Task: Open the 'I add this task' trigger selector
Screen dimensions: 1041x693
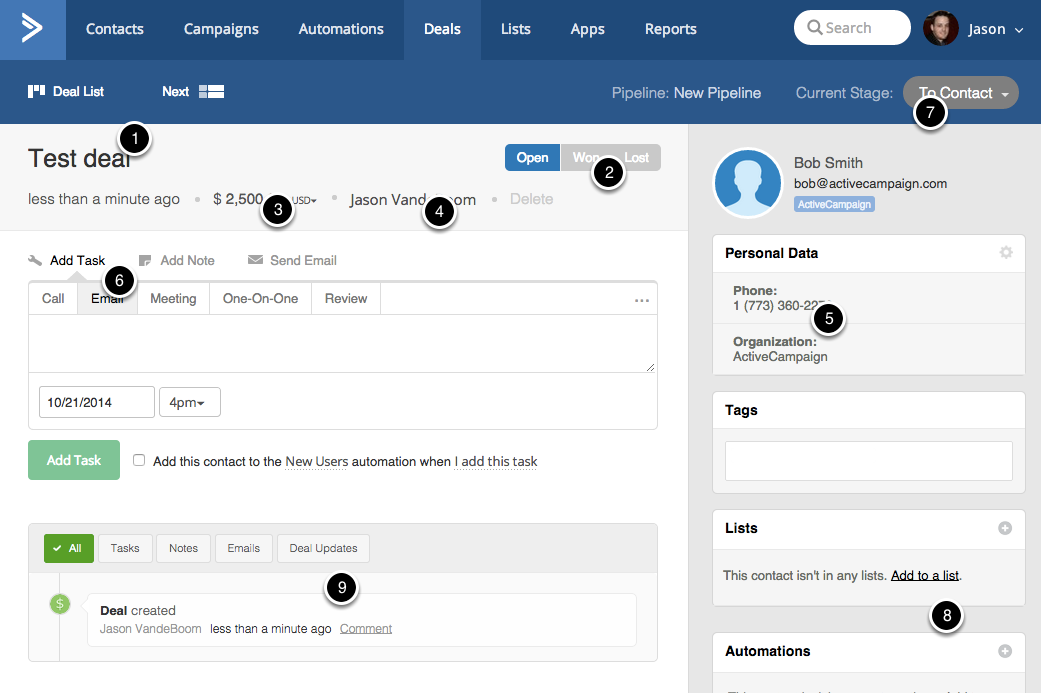Action: 496,461
